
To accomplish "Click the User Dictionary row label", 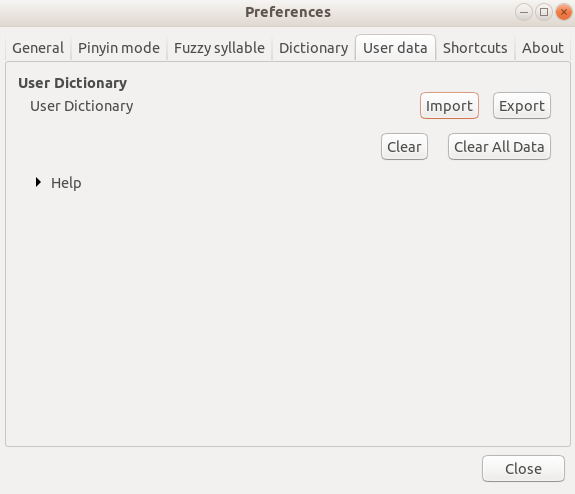I will coord(81,106).
